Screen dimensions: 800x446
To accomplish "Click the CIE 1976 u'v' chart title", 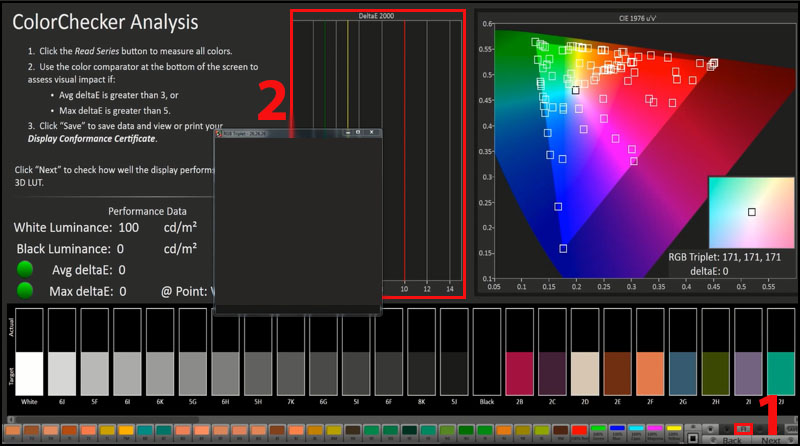I will pos(637,18).
